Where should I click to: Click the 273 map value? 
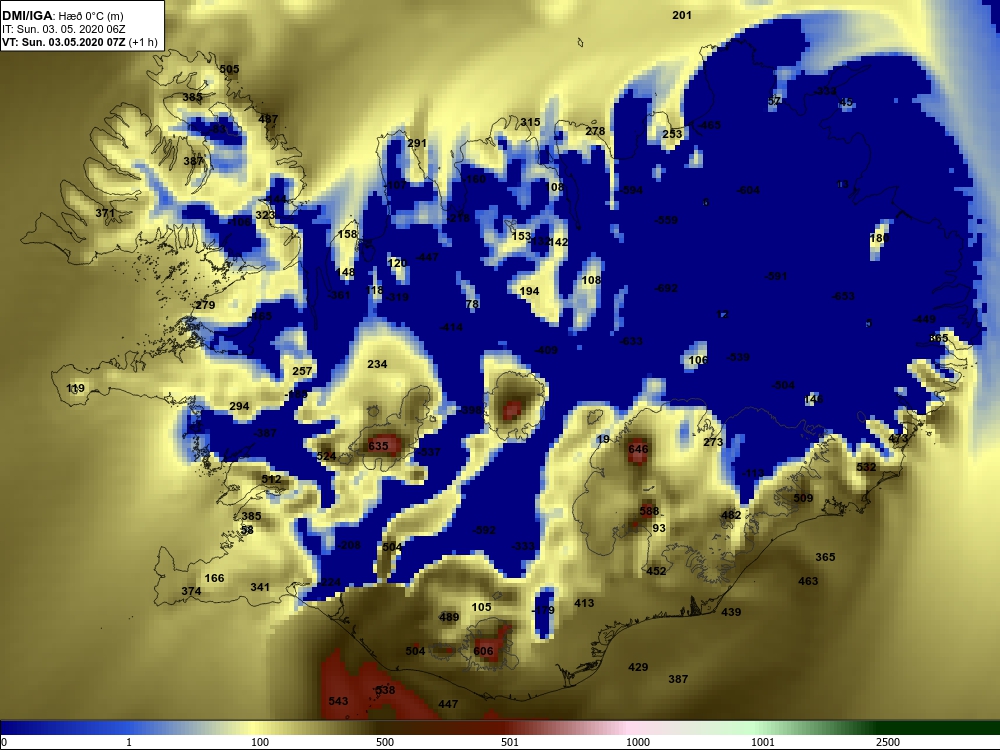[713, 442]
